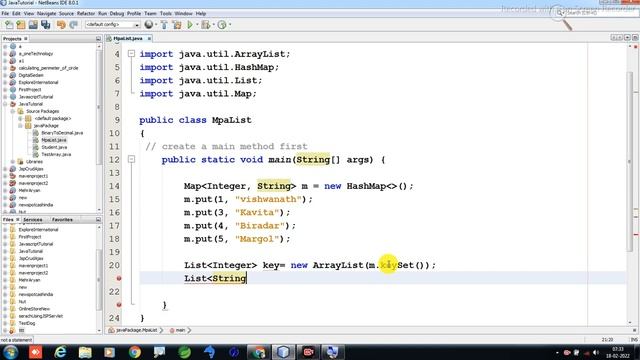Open Windows Start menu orb
The image size is (640, 360).
click(10, 352)
